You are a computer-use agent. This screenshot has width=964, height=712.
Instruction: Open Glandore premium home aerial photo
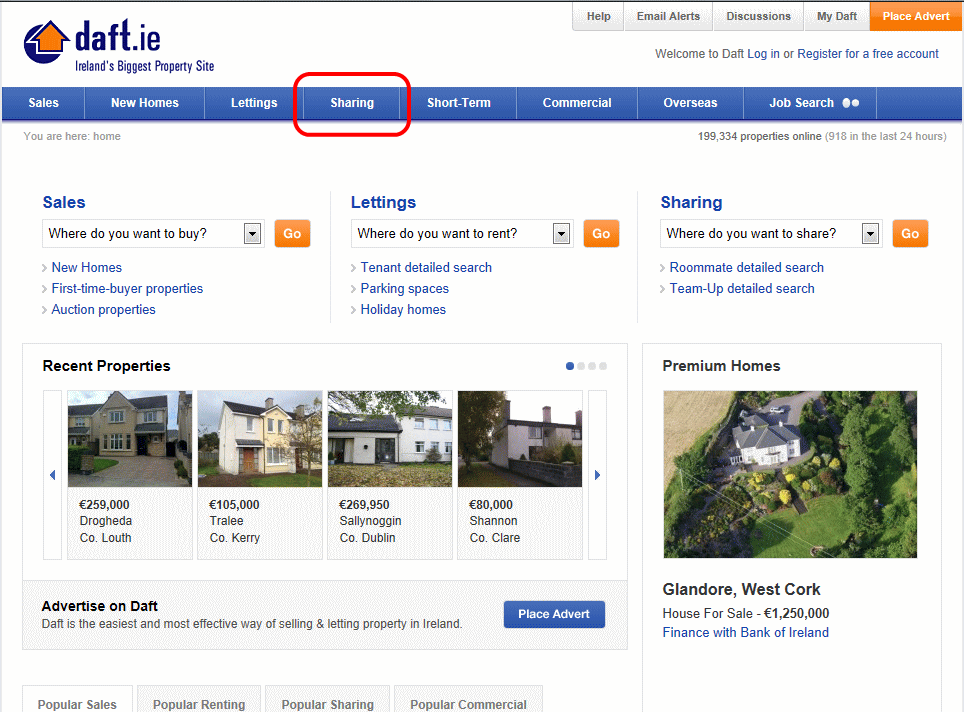pos(790,475)
